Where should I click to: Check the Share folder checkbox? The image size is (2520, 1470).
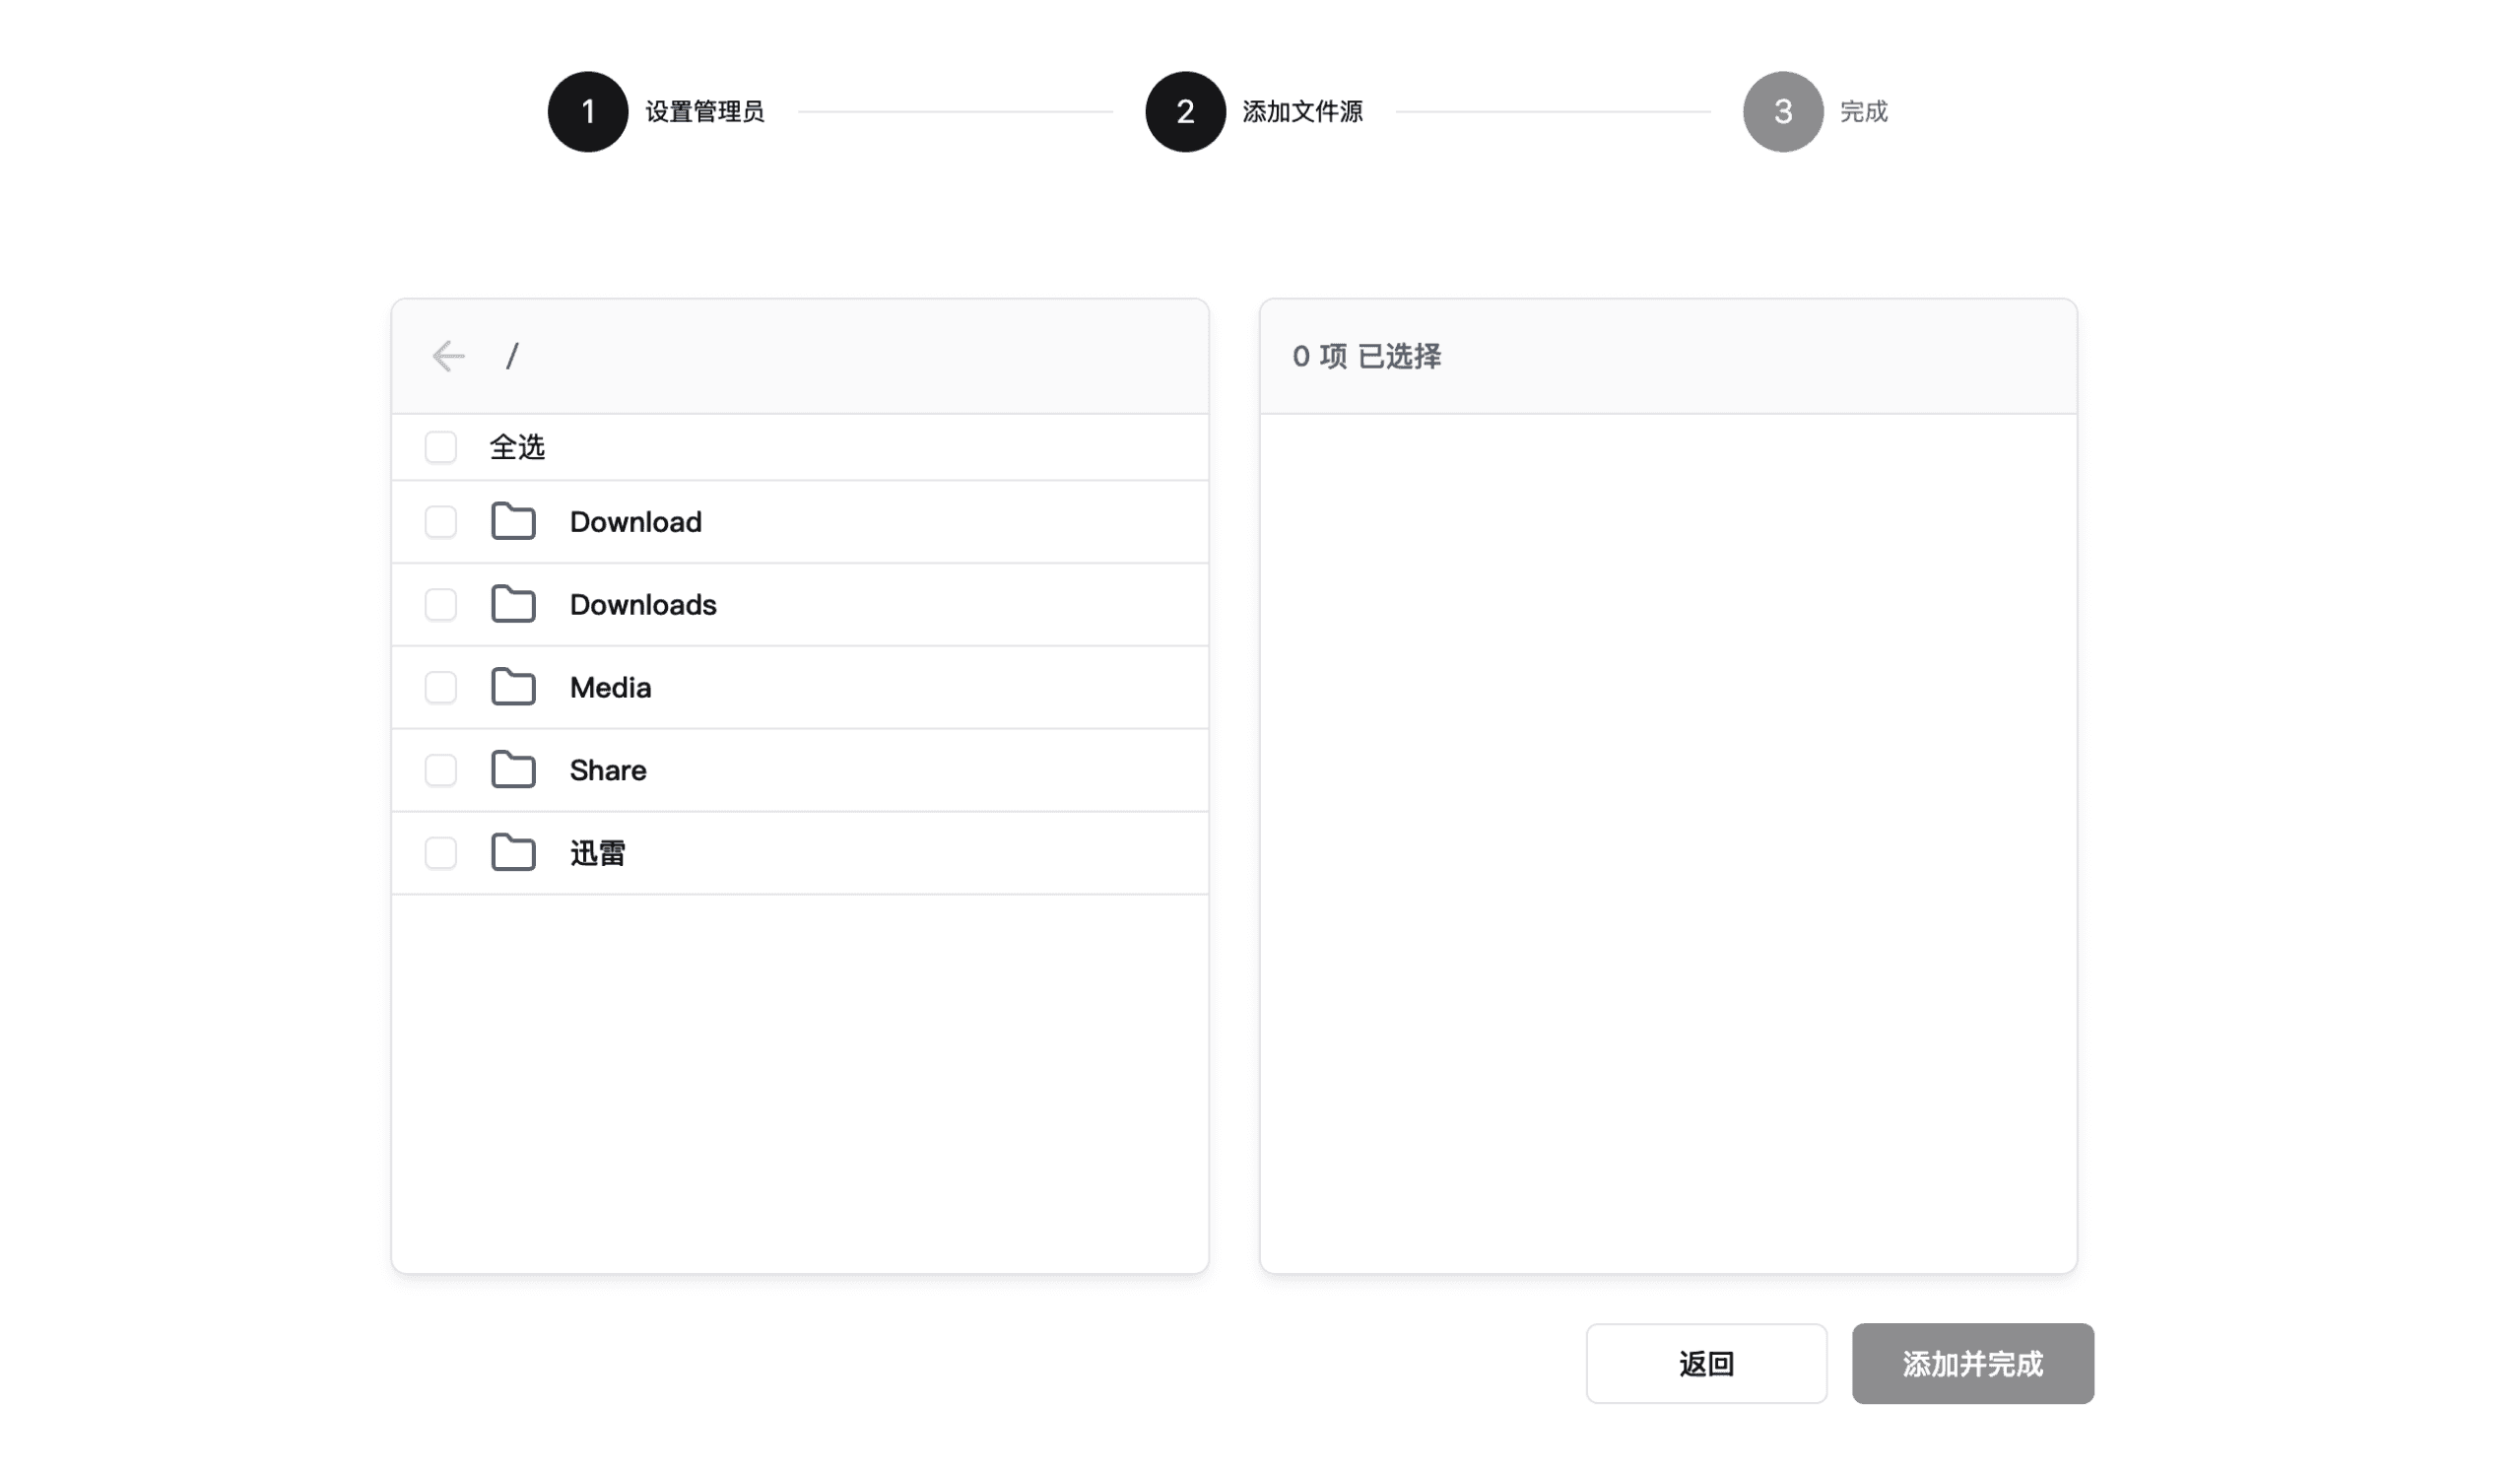[441, 771]
